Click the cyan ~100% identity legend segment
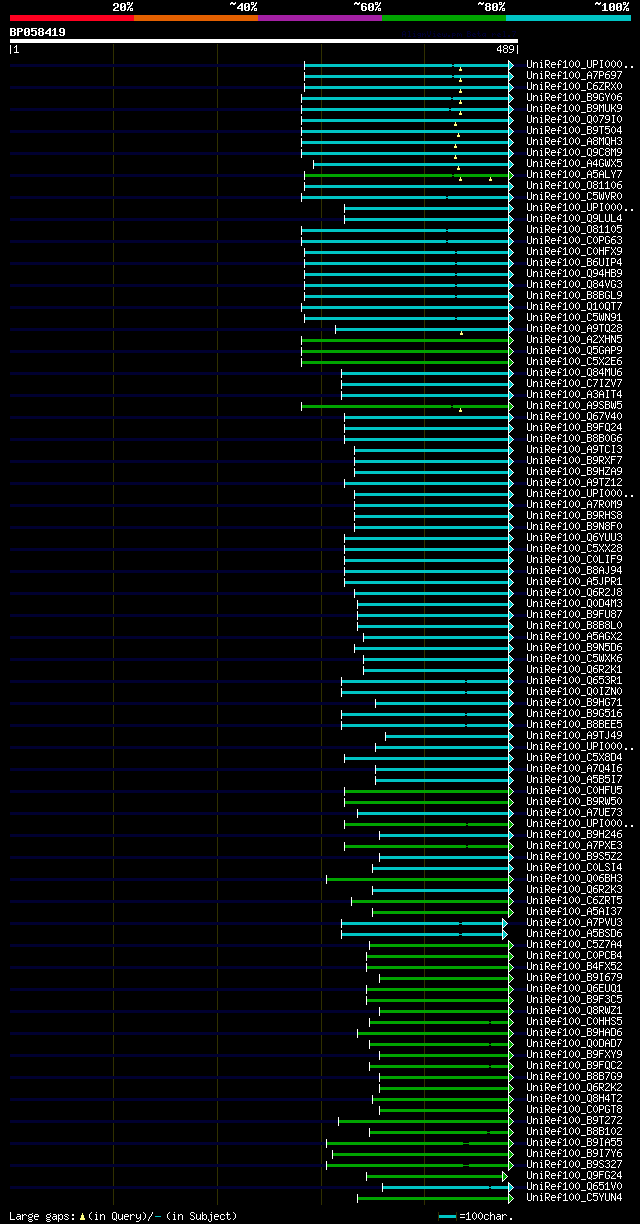The height and width of the screenshot is (1224, 640). click(568, 18)
